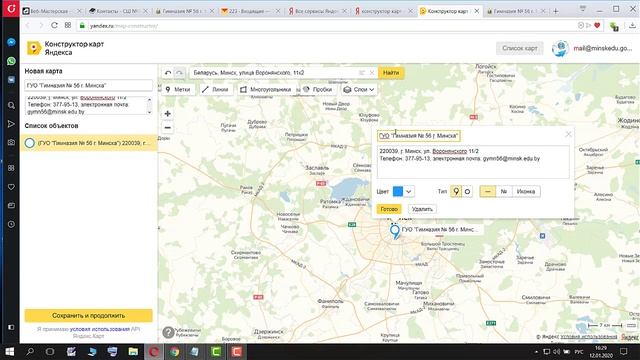Open Chrome from the taskbar
Image resolution: width=640 pixels, height=360 pixels.
point(174,351)
